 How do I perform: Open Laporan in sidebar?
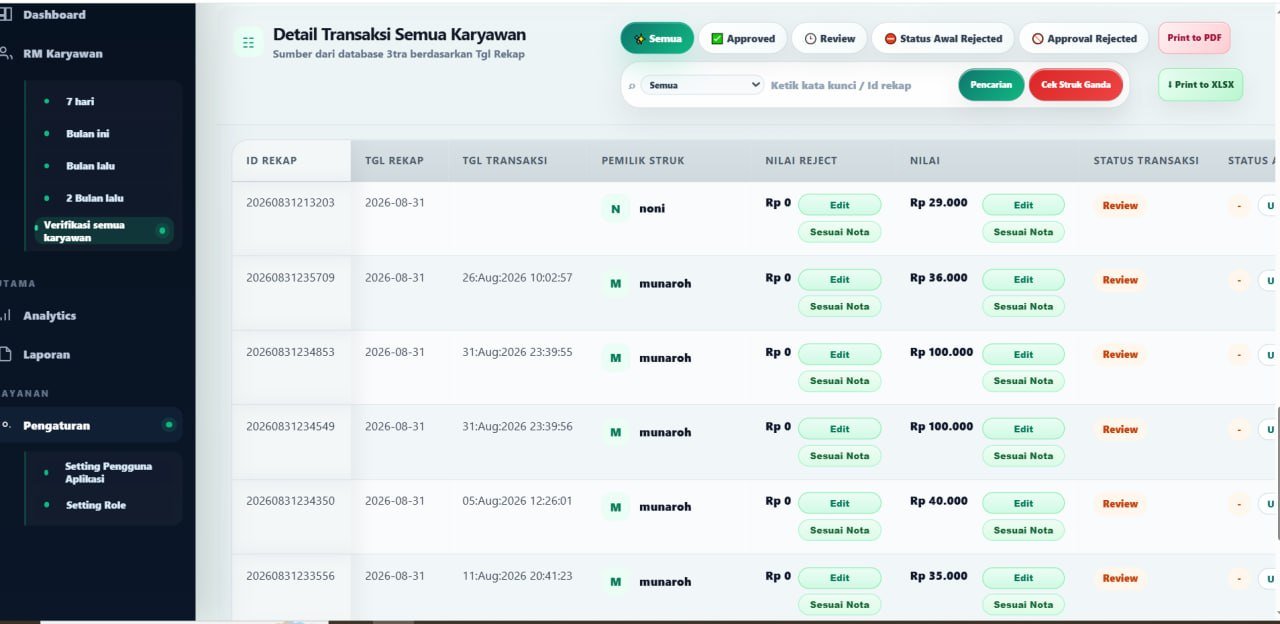pyautogui.click(x=46, y=355)
